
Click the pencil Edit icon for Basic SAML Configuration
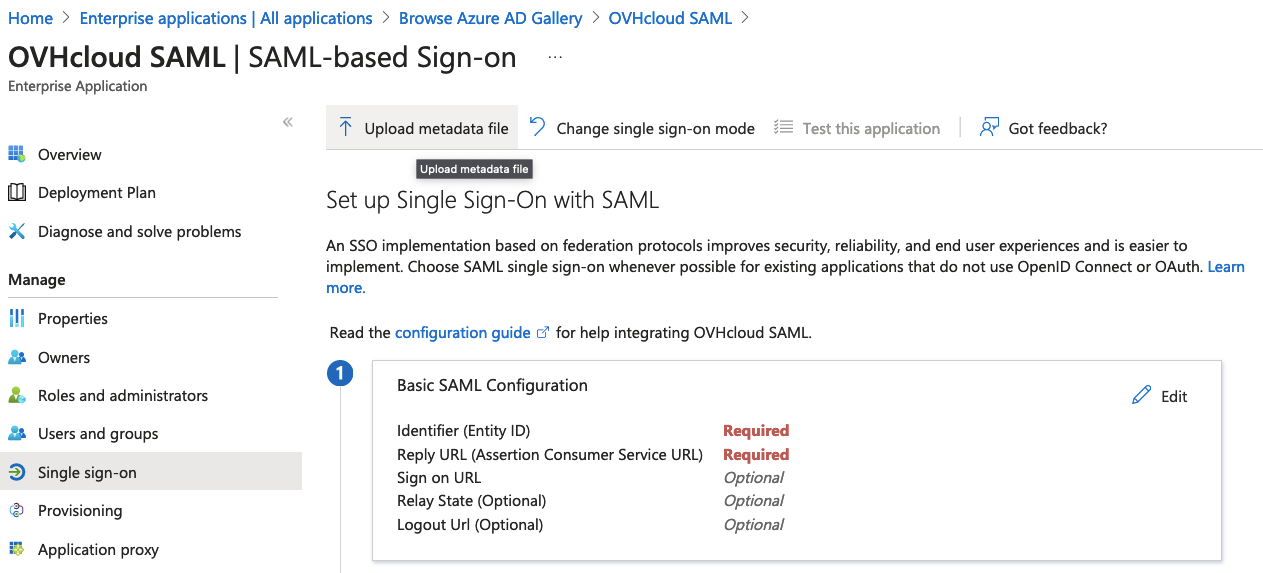(x=1141, y=396)
